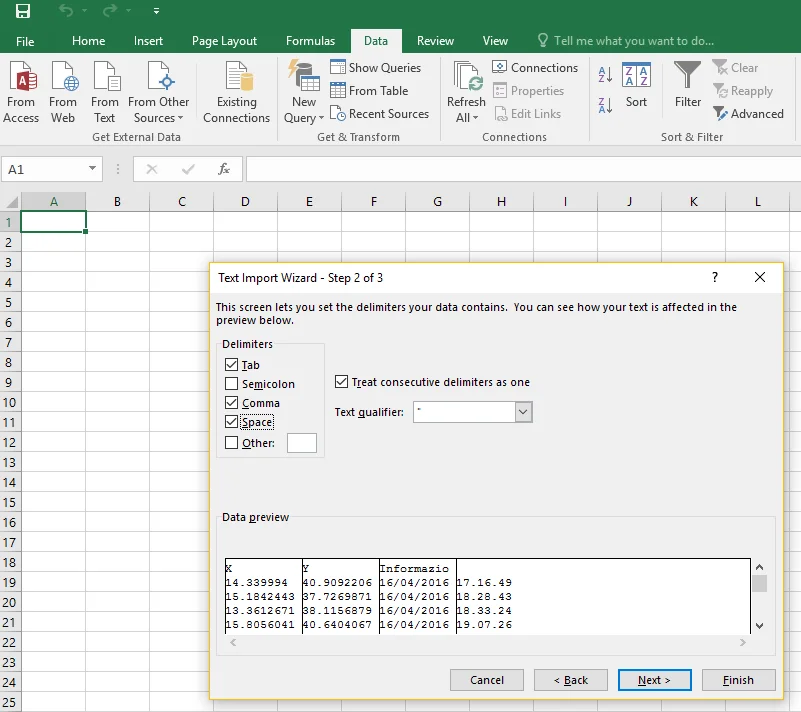Switch to the Page Layout tab
This screenshot has width=801, height=712.
coord(224,41)
